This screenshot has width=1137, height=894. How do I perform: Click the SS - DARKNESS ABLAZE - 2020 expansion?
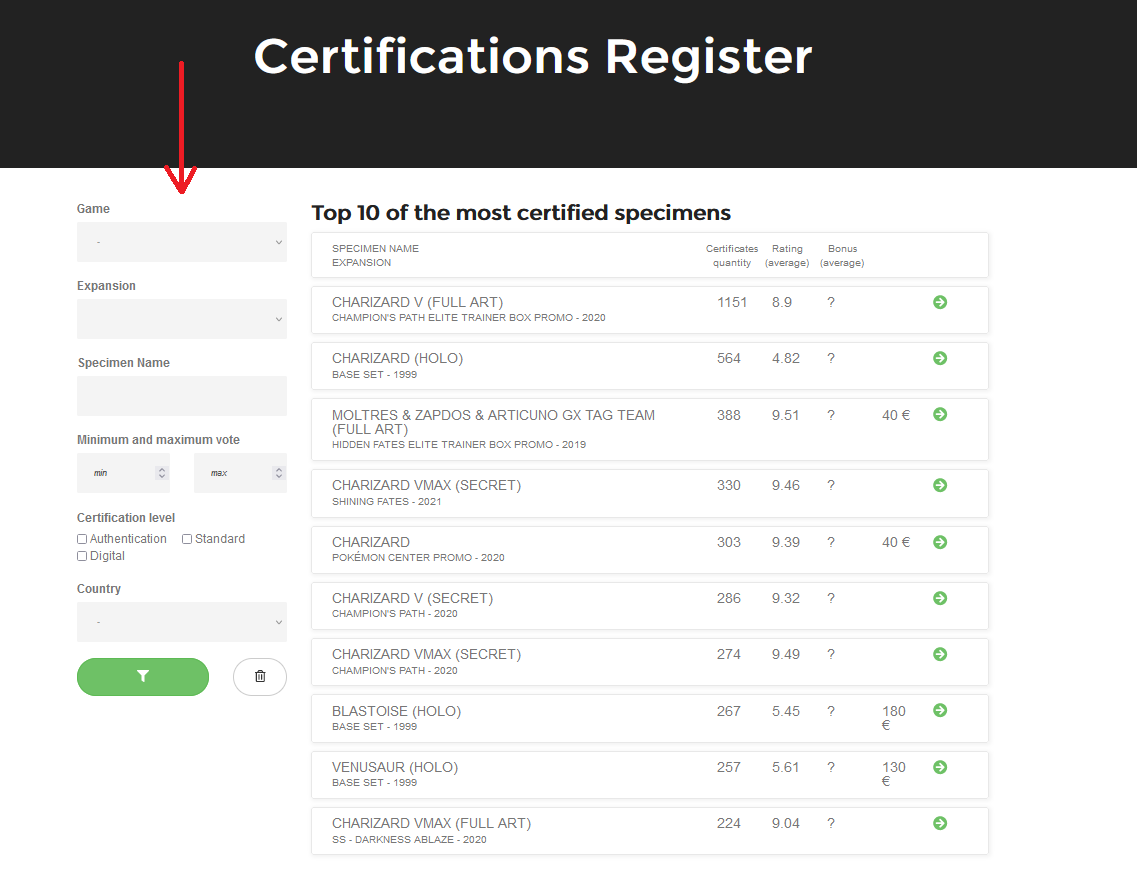[409, 840]
